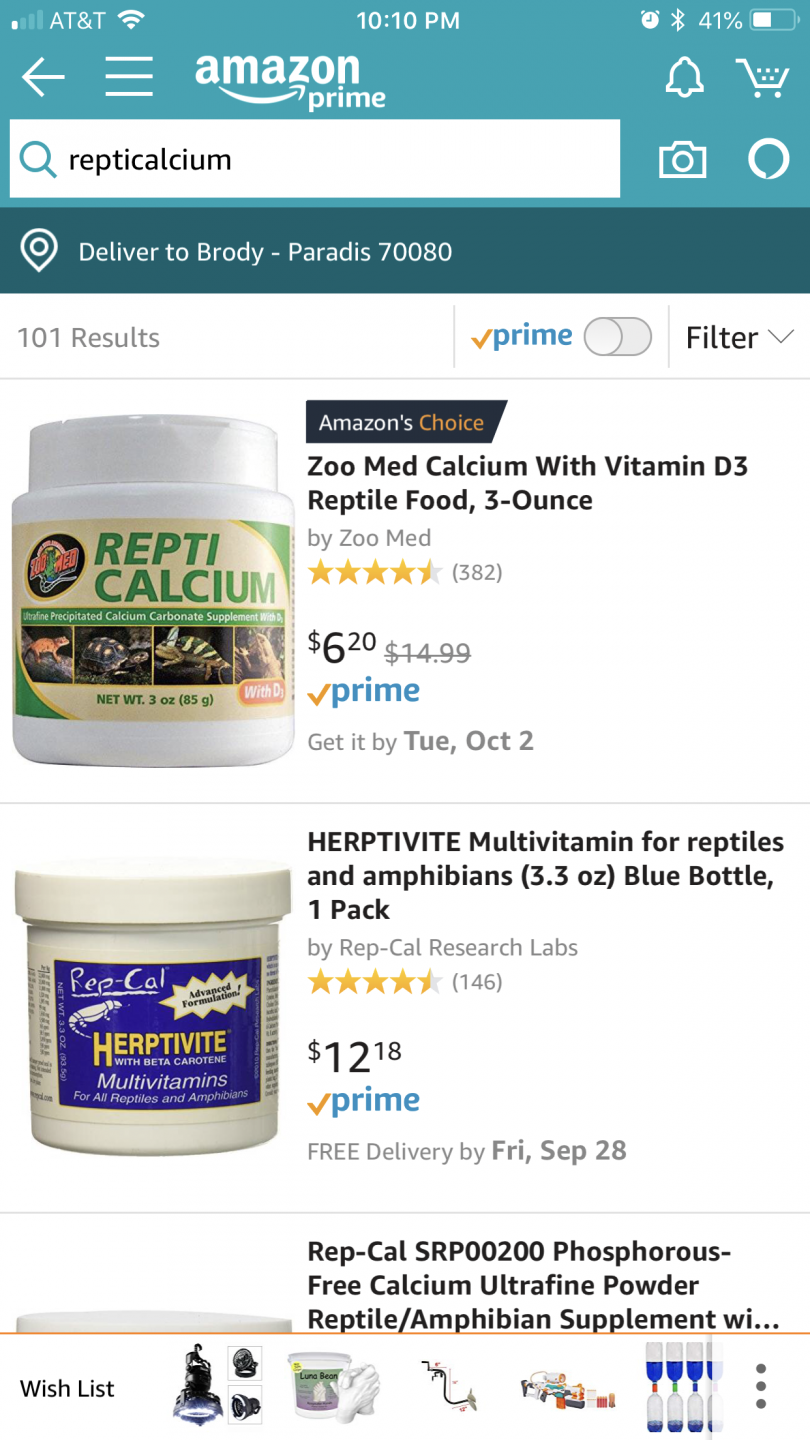Tap the back arrow icon

click(43, 77)
